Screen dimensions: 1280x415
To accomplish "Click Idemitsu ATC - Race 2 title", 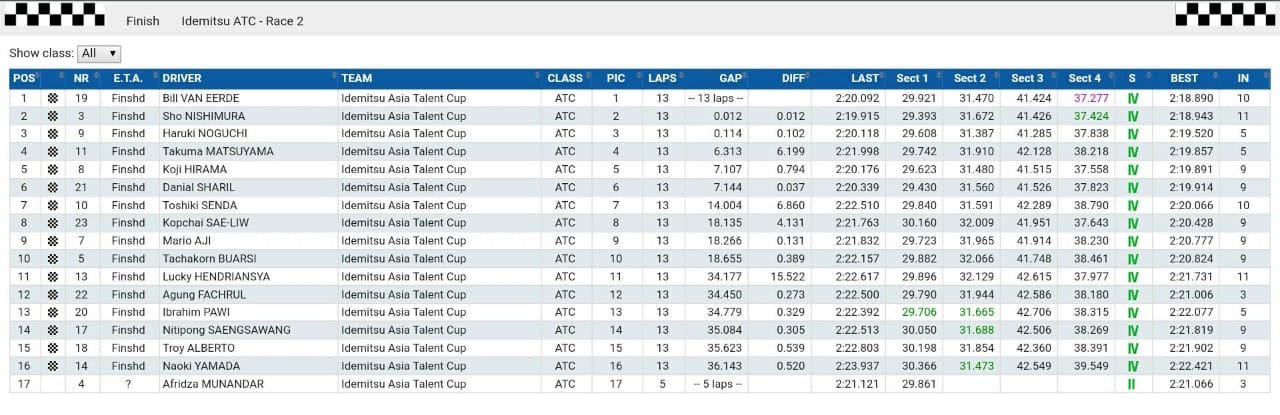I will coord(243,21).
